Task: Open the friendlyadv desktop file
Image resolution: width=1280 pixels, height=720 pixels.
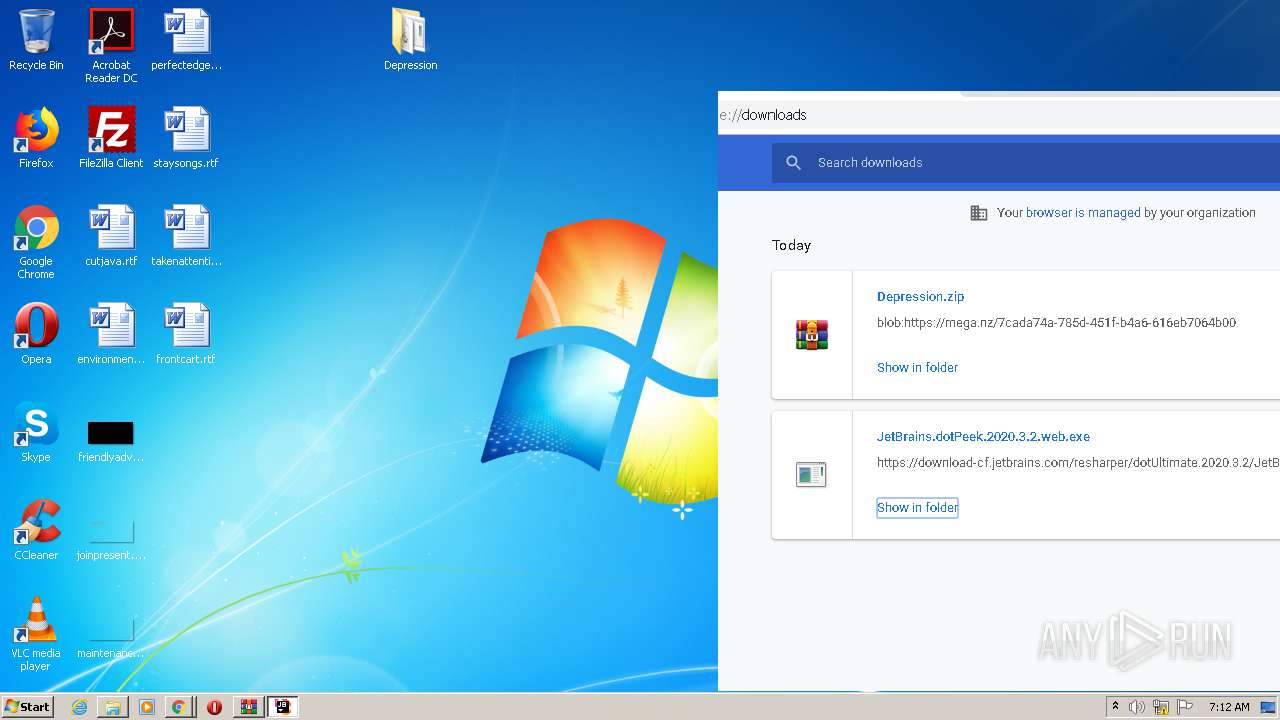Action: [111, 440]
